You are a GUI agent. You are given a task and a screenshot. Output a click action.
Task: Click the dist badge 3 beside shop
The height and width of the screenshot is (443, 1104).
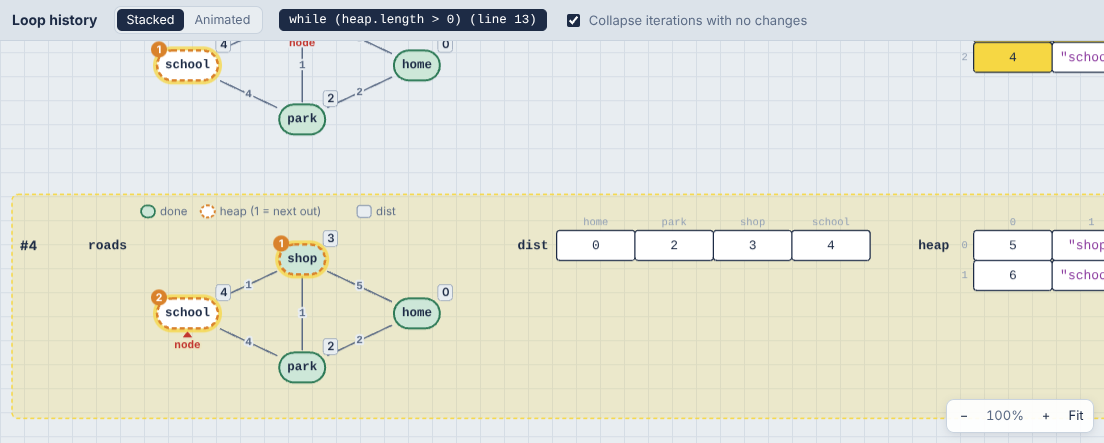tap(331, 238)
